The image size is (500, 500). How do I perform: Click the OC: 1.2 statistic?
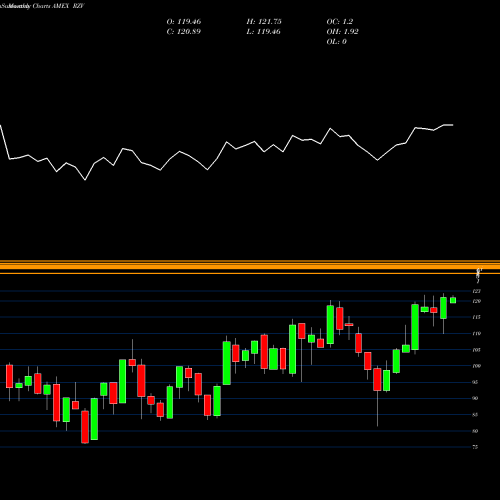pyautogui.click(x=340, y=22)
